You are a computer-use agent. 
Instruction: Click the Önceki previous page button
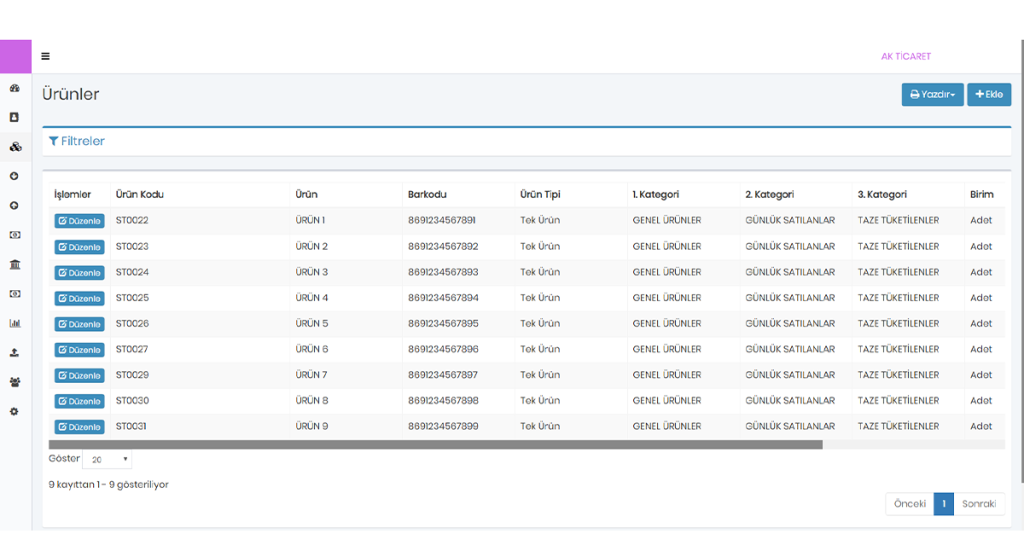(909, 504)
